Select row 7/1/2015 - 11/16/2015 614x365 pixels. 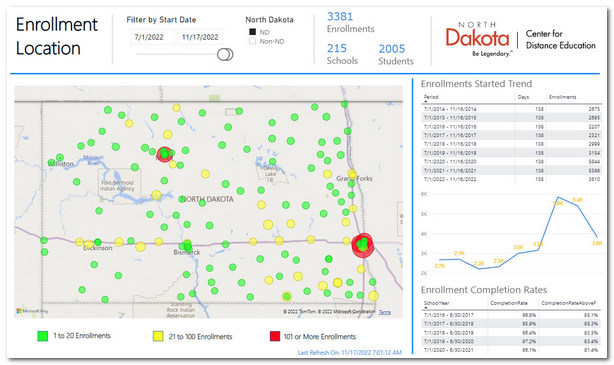(x=511, y=117)
